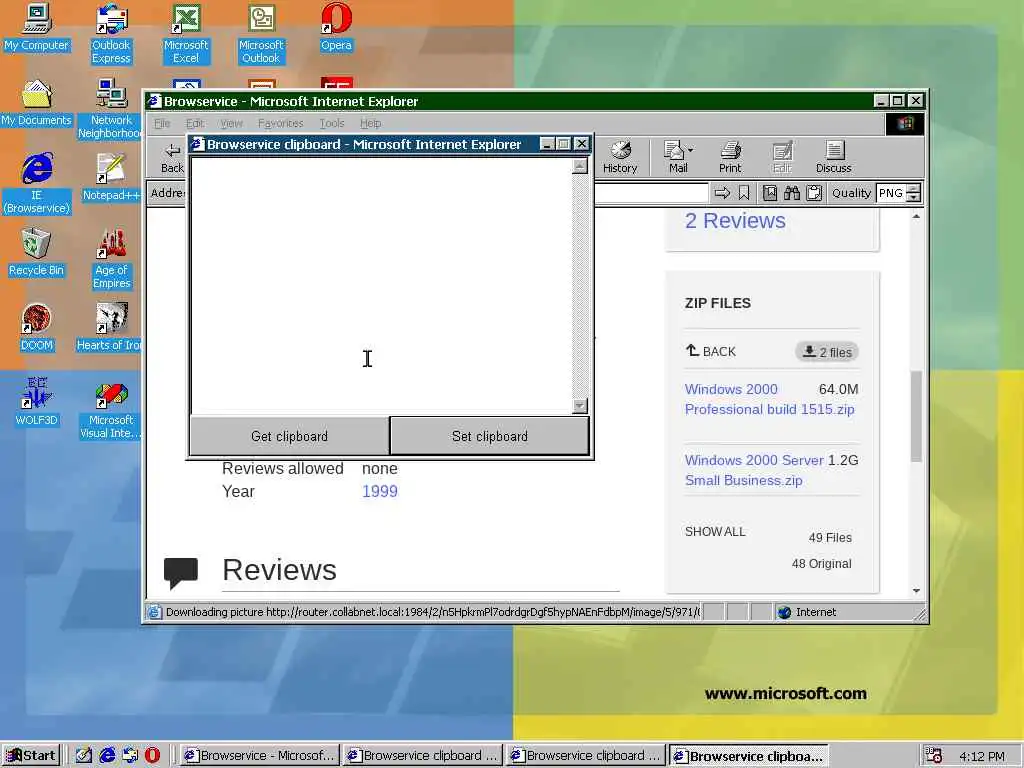This screenshot has height=768, width=1024.
Task: Select the Recycle Bin desktop icon
Action: tap(37, 253)
